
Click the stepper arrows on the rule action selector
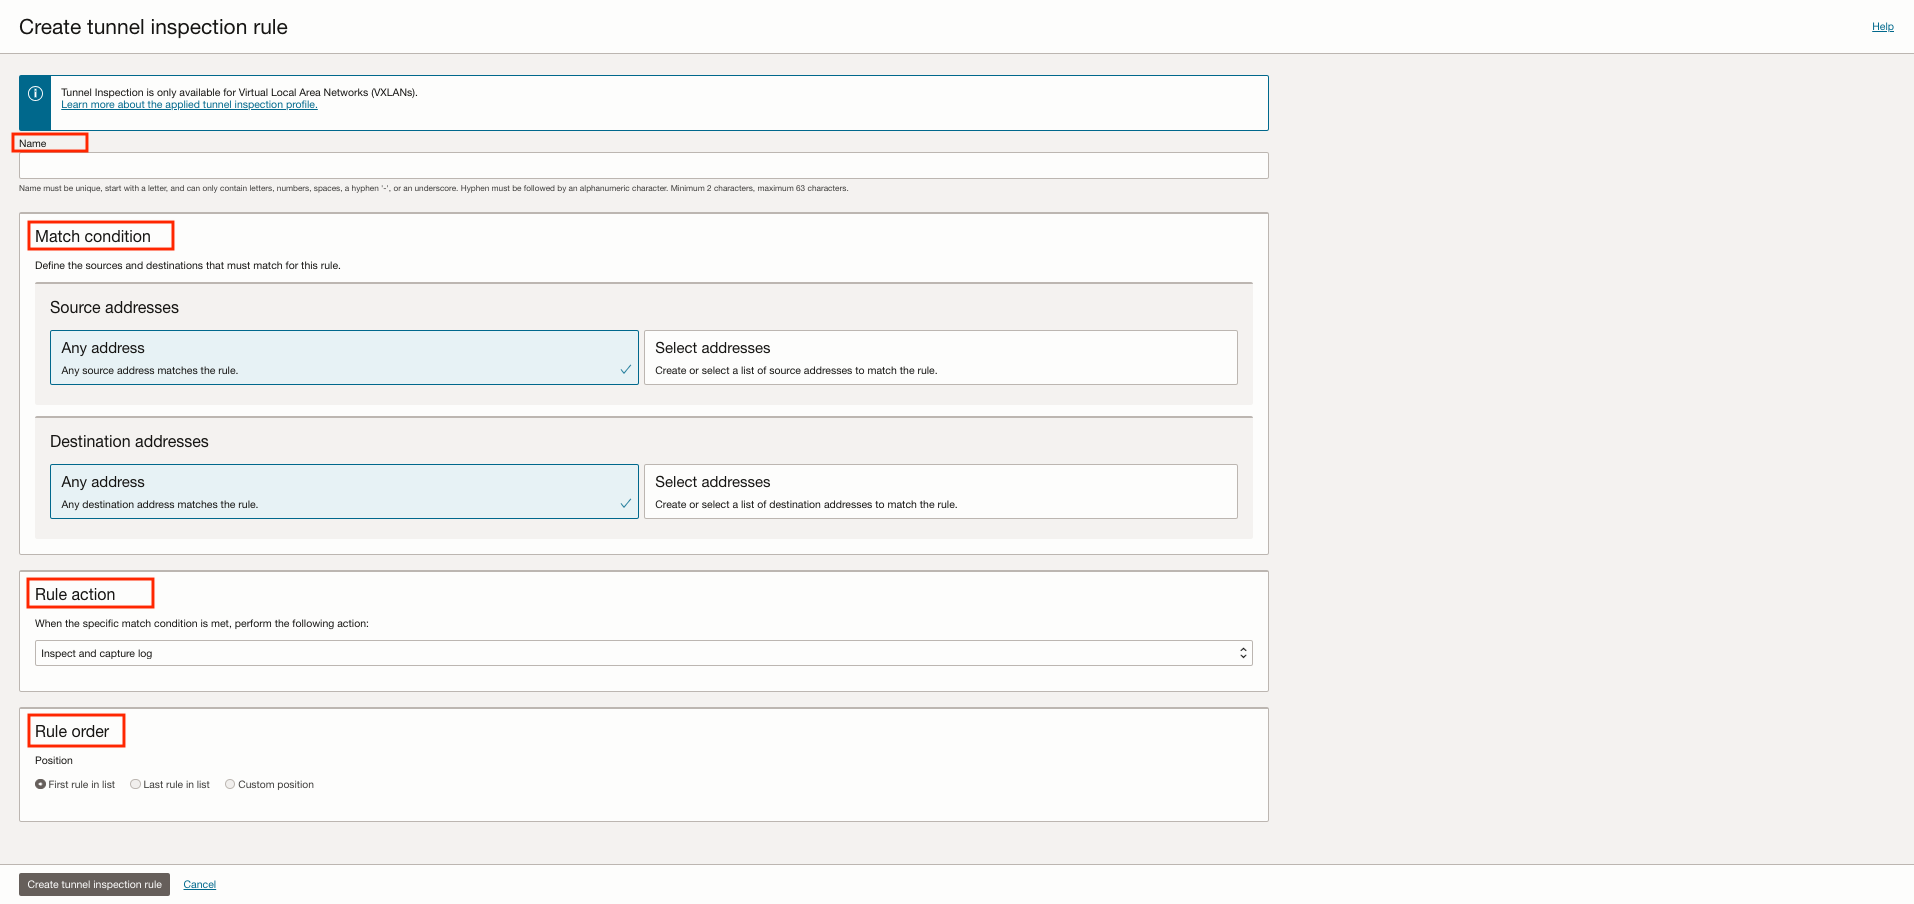click(1243, 652)
